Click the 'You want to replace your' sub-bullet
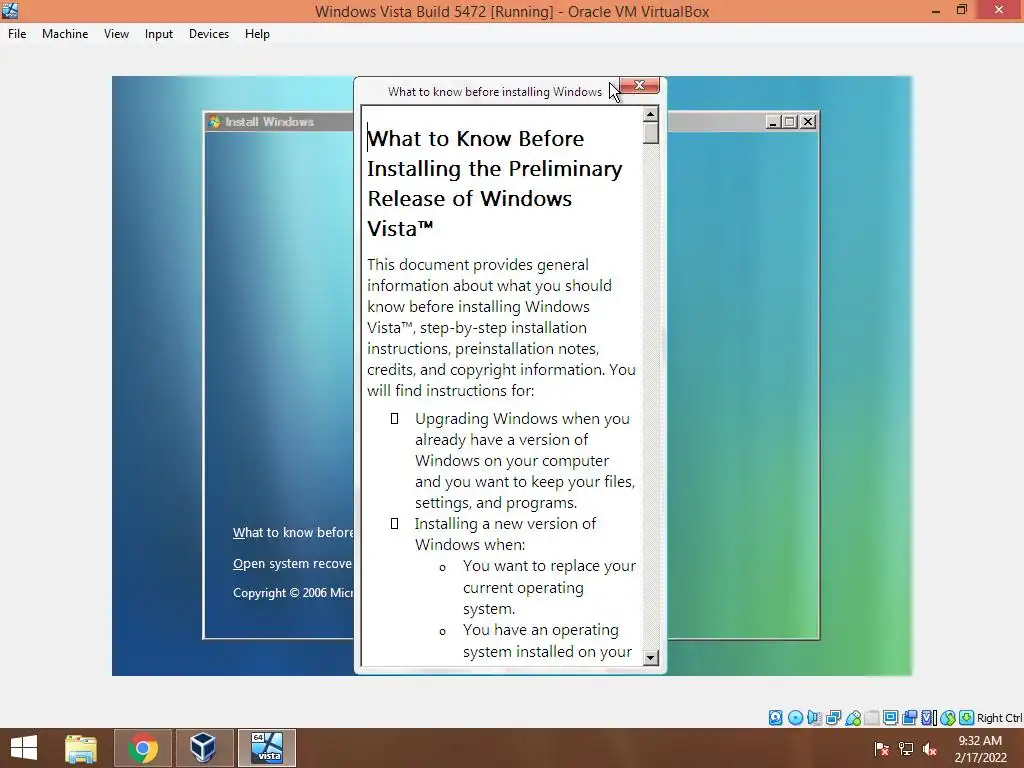 (549, 566)
